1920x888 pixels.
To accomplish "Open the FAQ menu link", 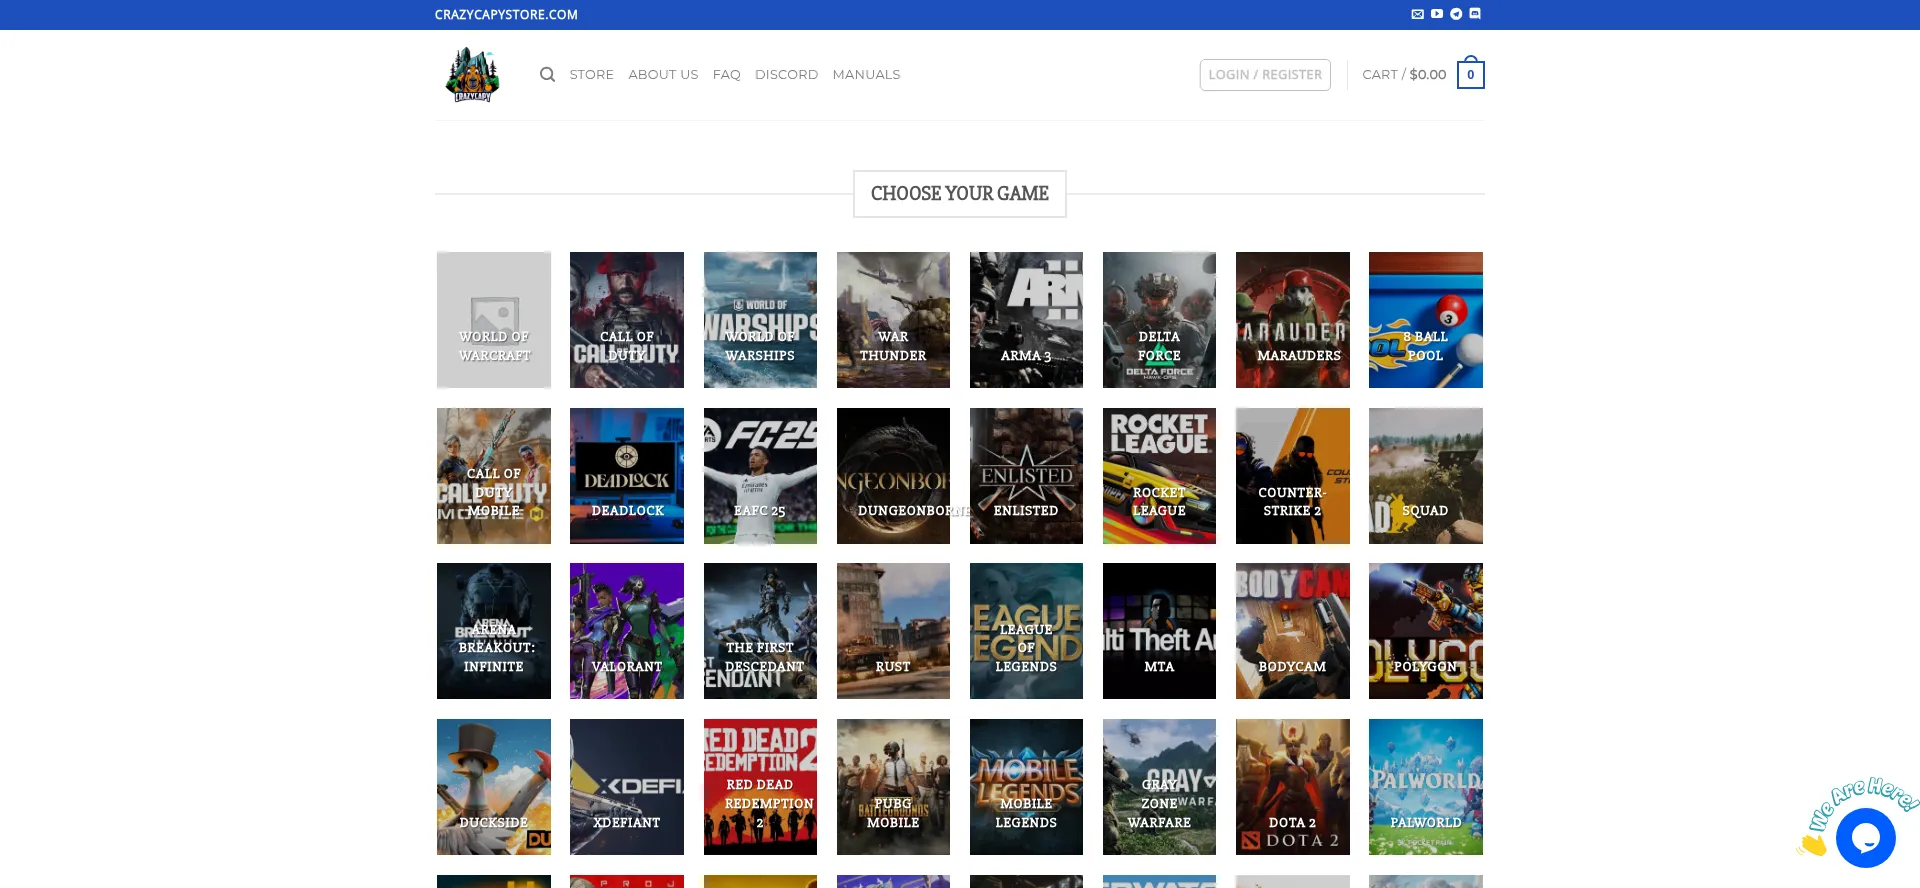I will [726, 75].
